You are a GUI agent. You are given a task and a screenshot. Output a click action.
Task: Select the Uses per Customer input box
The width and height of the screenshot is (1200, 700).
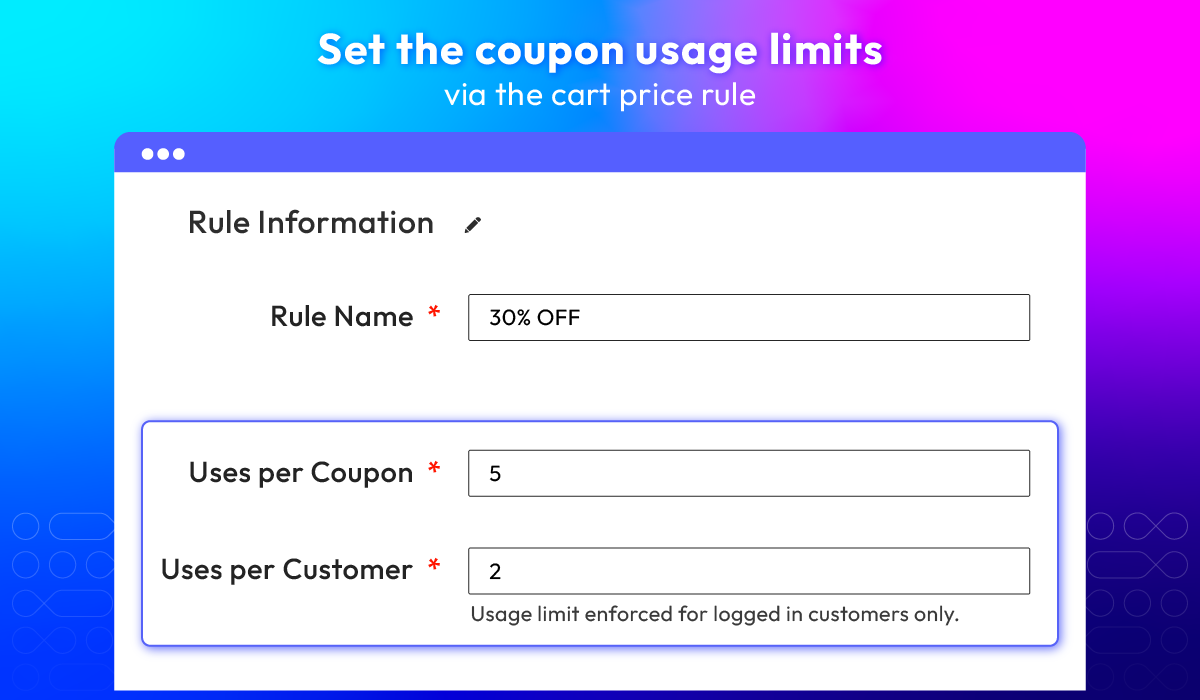(748, 571)
